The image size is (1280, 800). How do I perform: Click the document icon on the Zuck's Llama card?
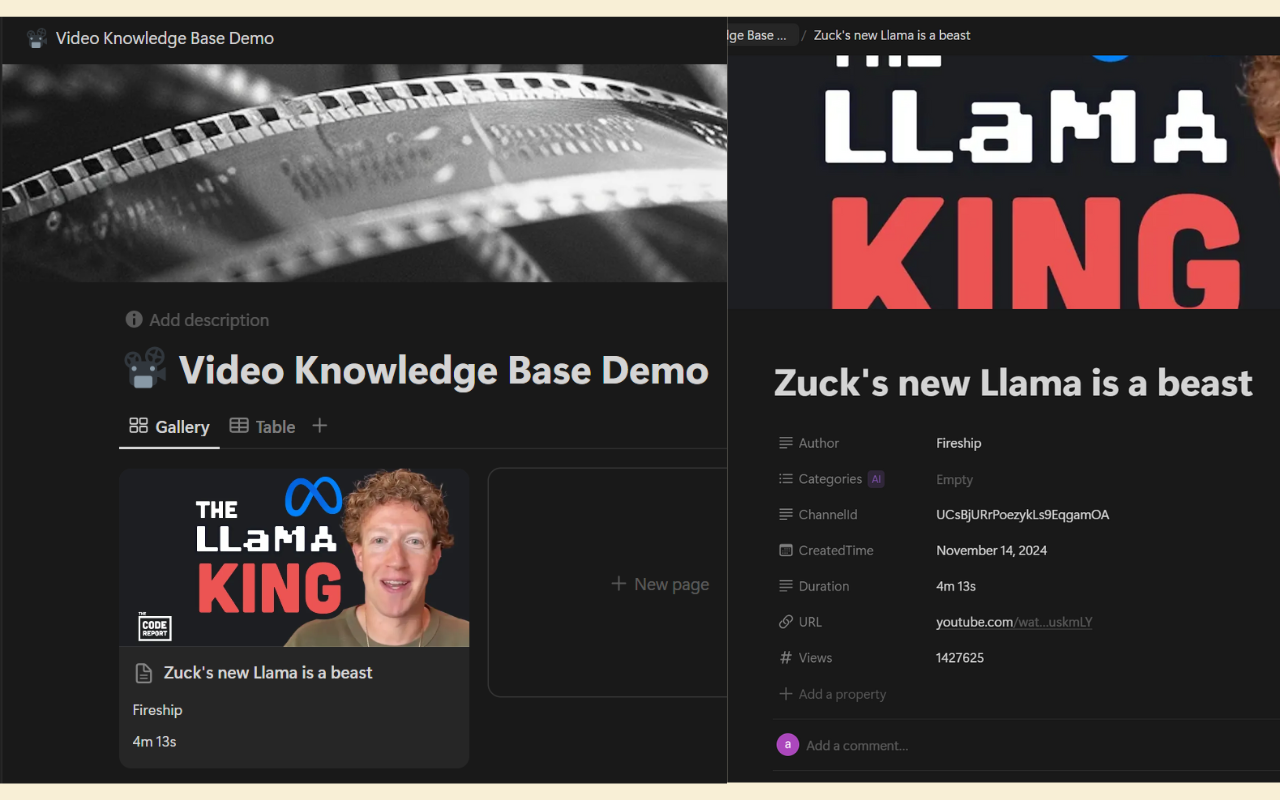(x=143, y=673)
